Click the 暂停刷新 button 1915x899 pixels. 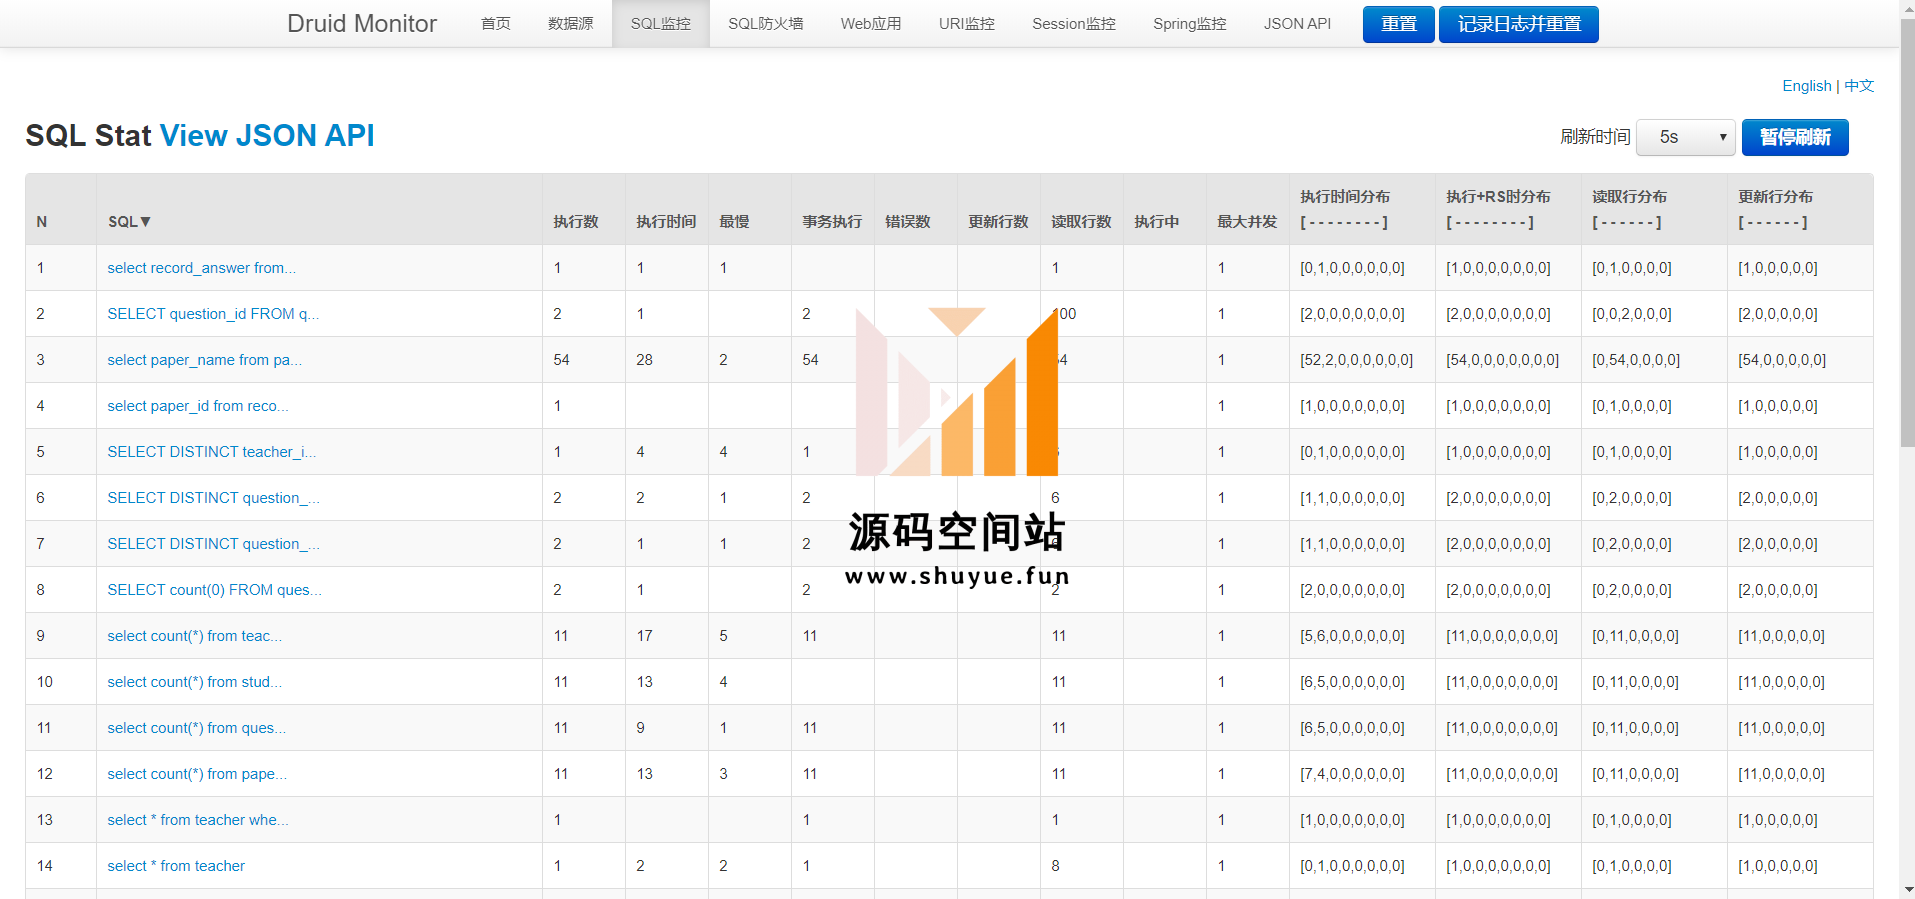1795,137
